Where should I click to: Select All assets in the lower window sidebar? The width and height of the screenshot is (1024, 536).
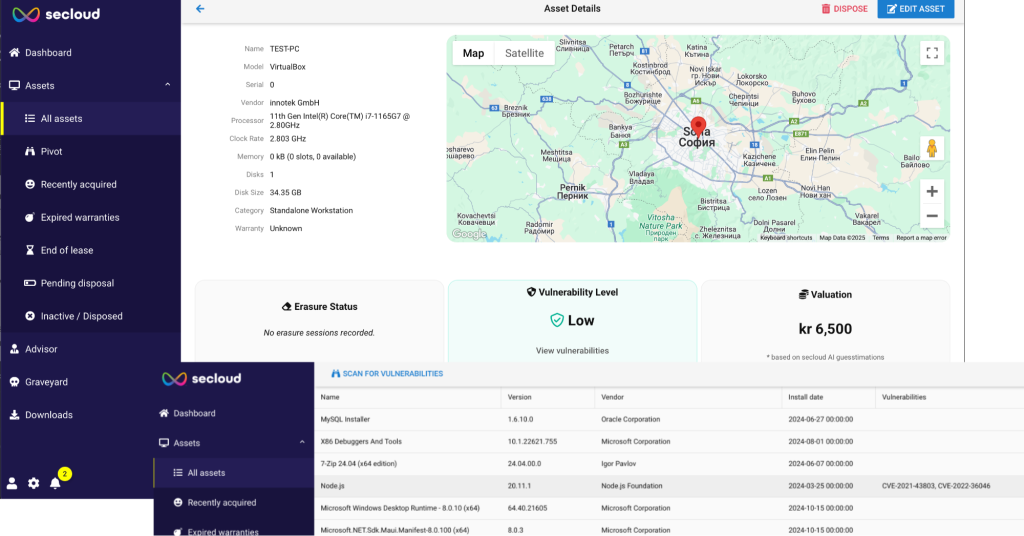click(x=234, y=473)
